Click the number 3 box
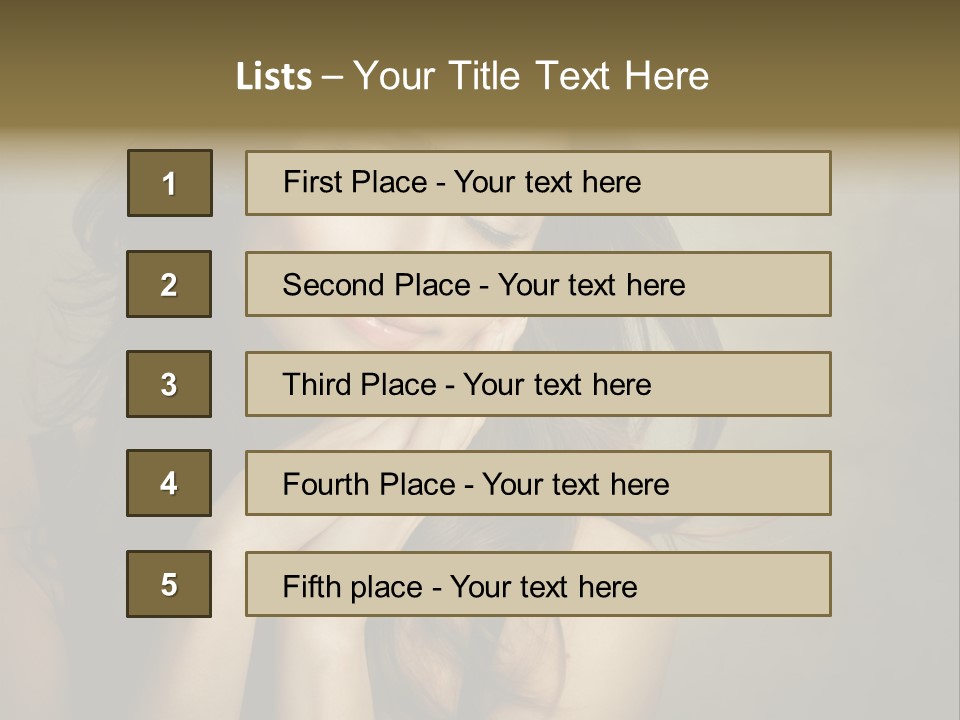 (169, 384)
